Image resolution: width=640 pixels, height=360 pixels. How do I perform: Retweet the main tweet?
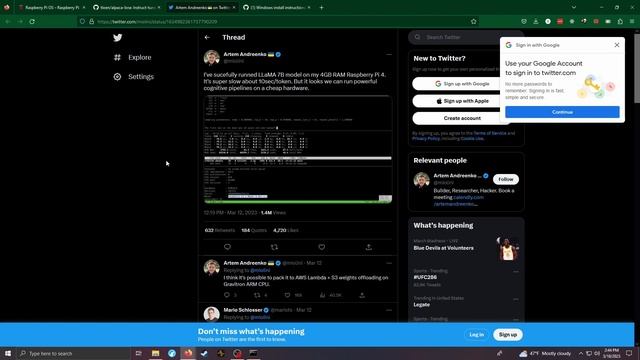pos(274,247)
